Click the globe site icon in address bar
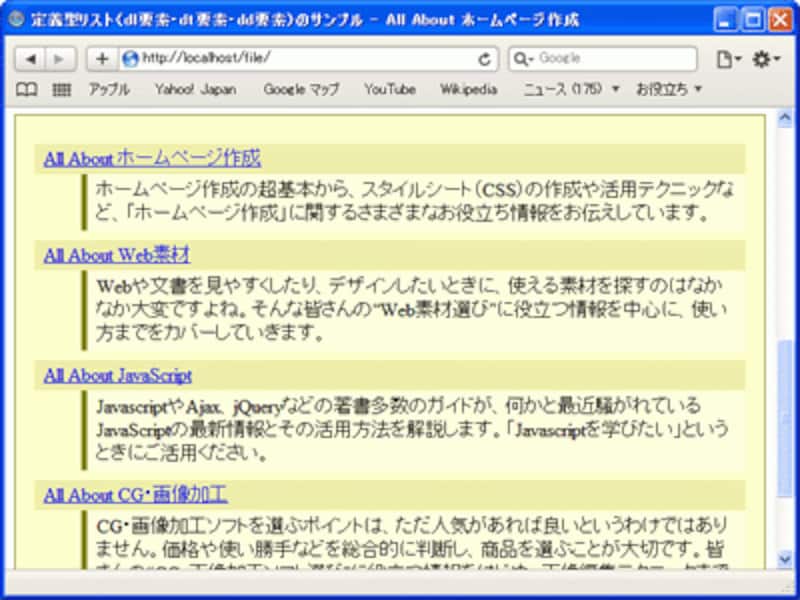The image size is (800, 600). click(x=131, y=59)
